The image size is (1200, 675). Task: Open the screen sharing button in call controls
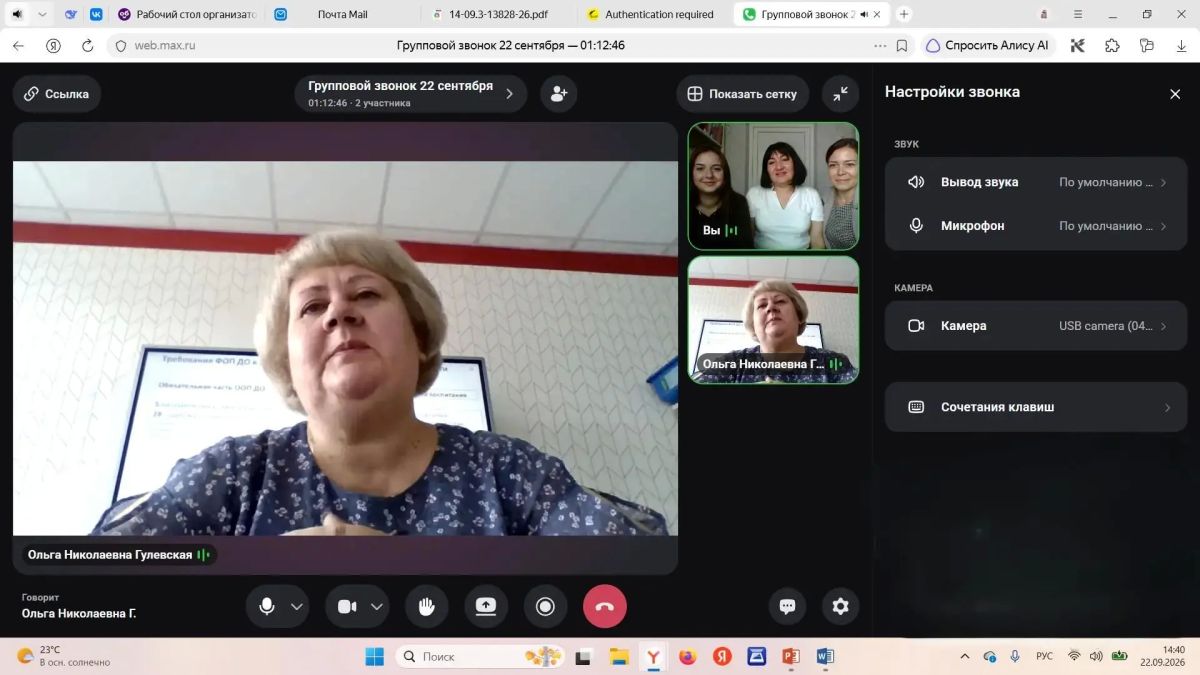coord(486,606)
